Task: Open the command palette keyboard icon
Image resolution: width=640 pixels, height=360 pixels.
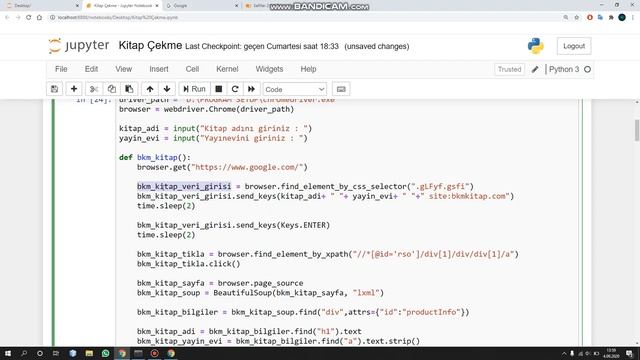Action: coord(341,89)
